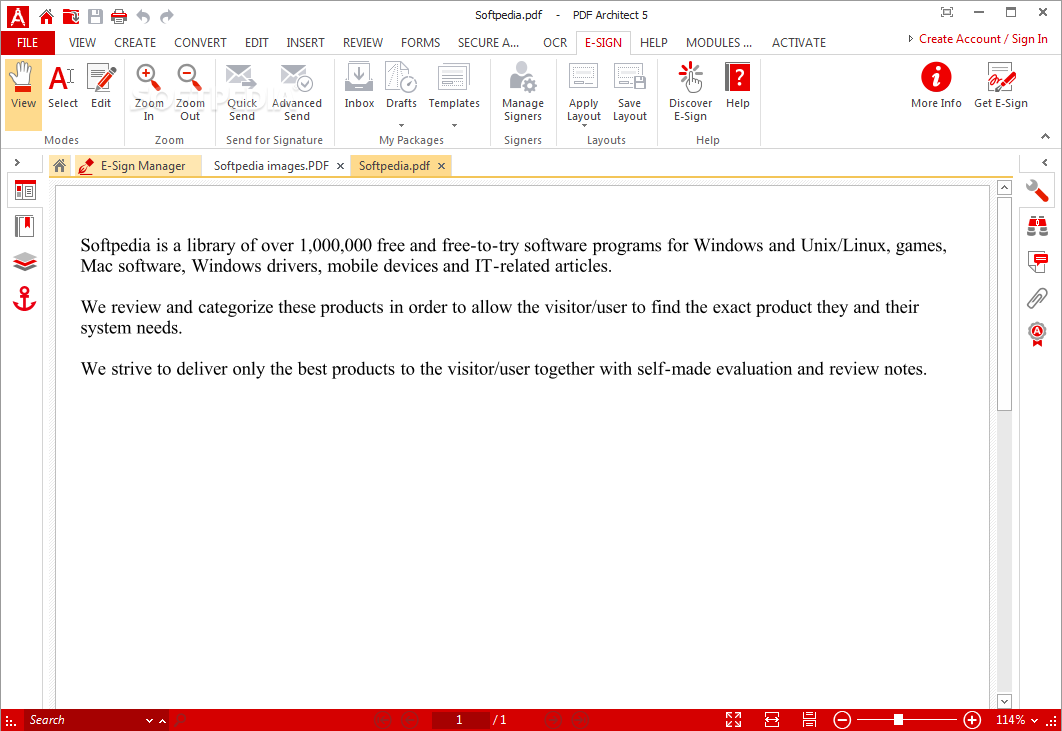1062x731 pixels.
Task: Open the bookmarks side panel
Action: point(25,226)
